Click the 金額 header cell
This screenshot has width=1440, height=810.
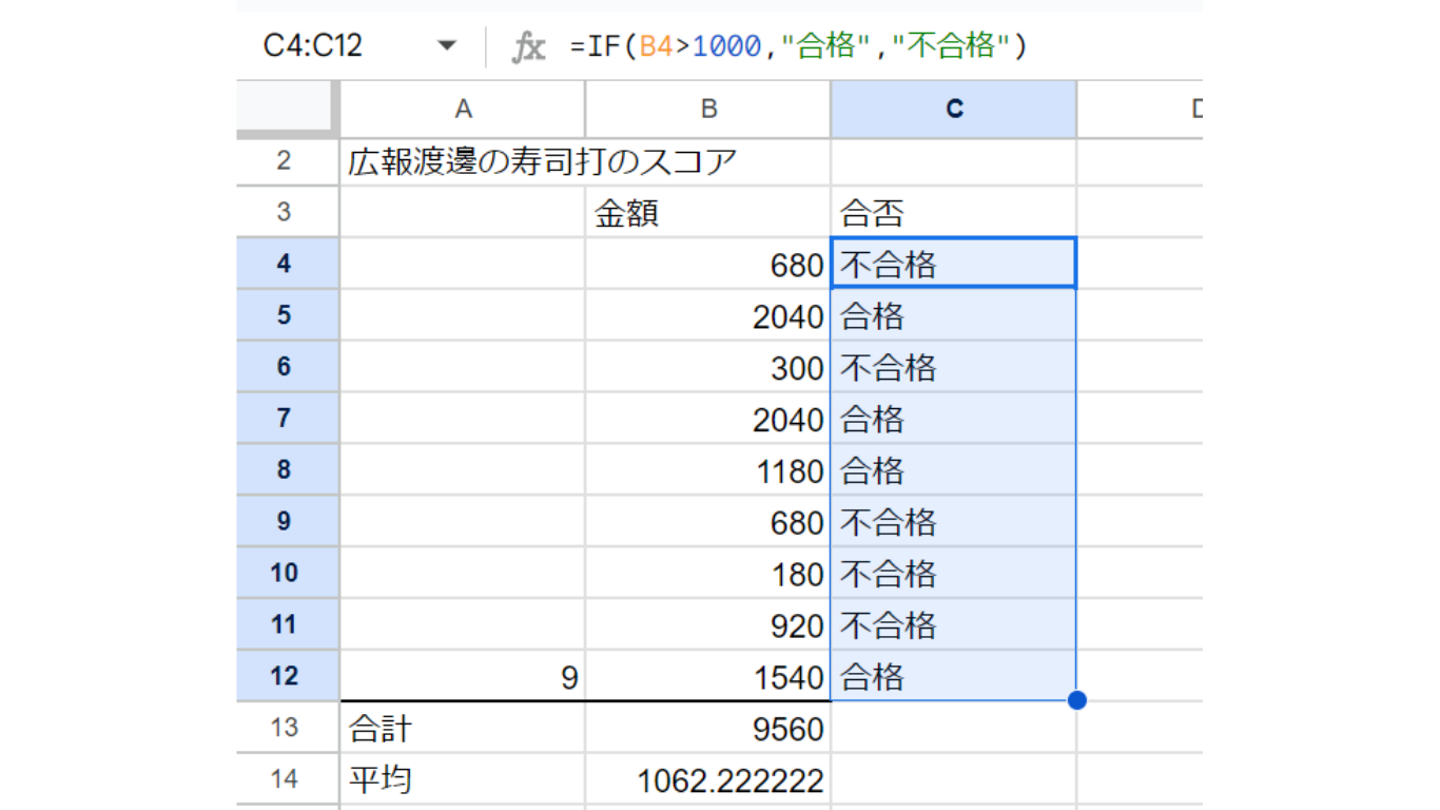[708, 212]
